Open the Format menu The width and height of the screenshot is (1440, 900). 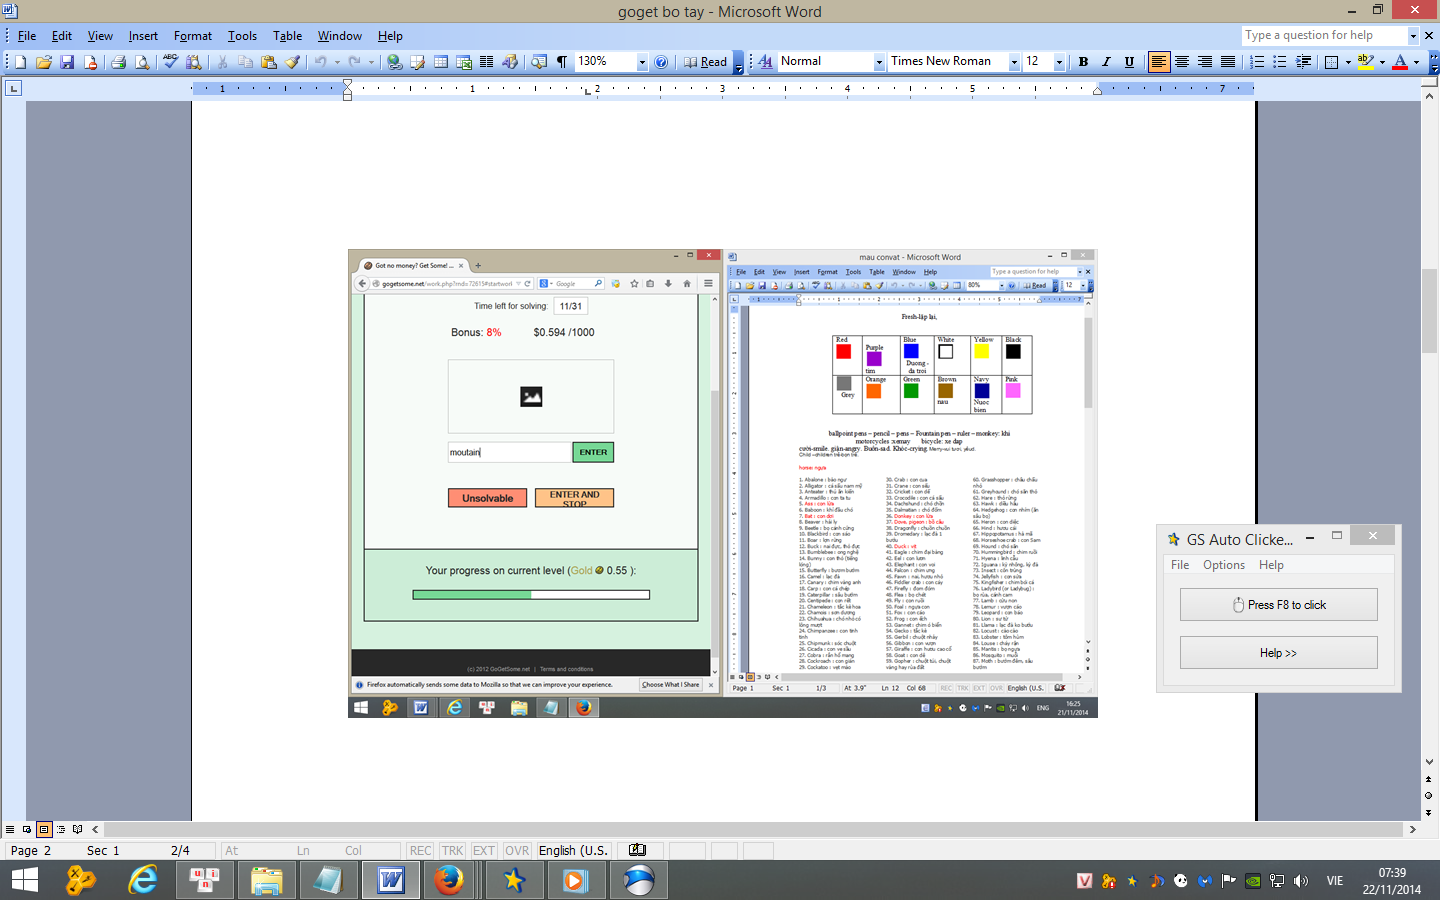193,36
